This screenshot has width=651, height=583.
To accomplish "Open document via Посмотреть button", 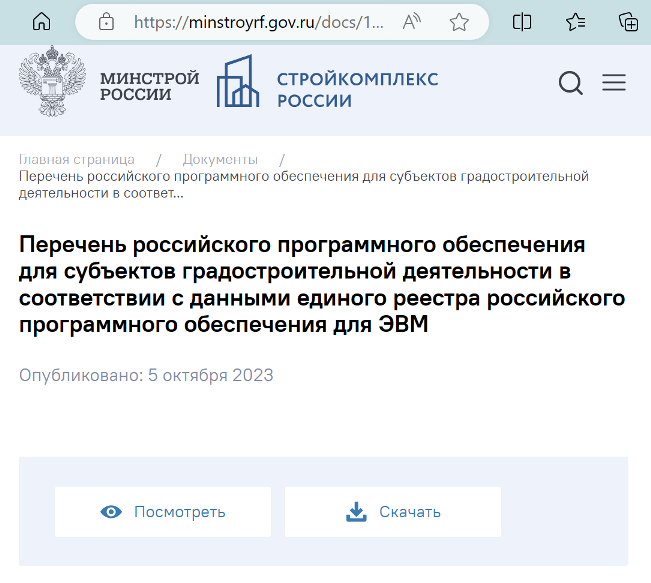I will (163, 512).
